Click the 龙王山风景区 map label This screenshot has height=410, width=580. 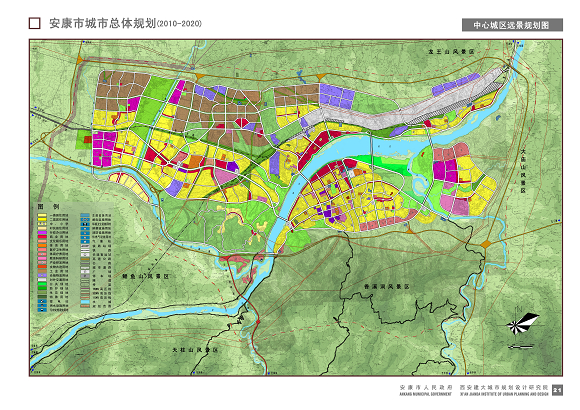coord(451,52)
